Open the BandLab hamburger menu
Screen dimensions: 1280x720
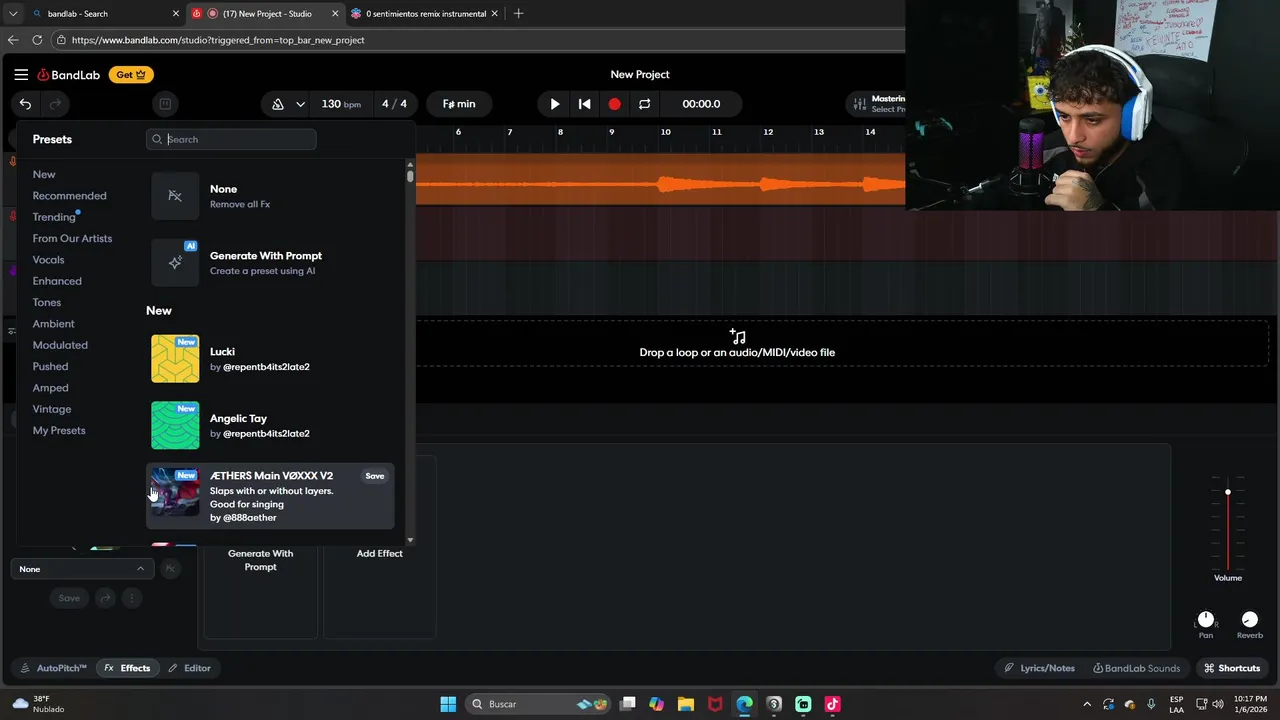(21, 74)
